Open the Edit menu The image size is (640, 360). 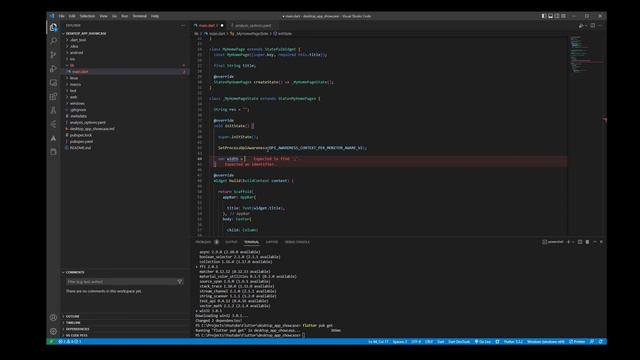coord(72,16)
